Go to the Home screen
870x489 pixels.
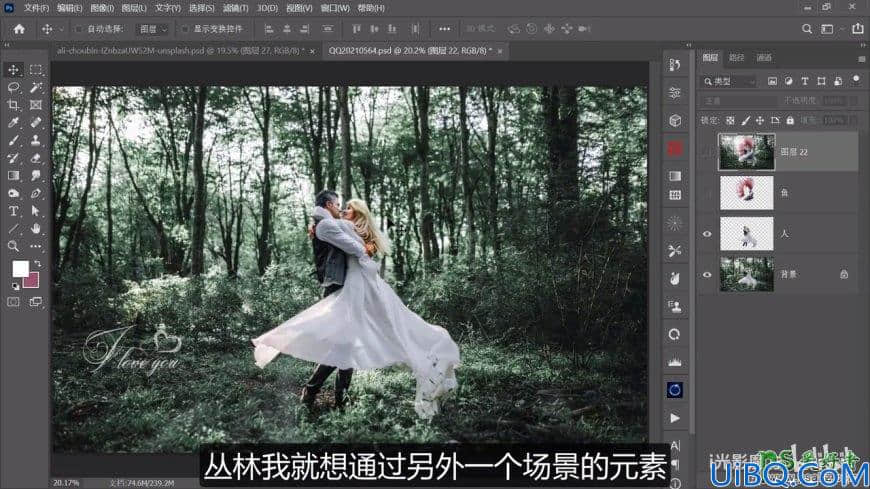[x=19, y=29]
